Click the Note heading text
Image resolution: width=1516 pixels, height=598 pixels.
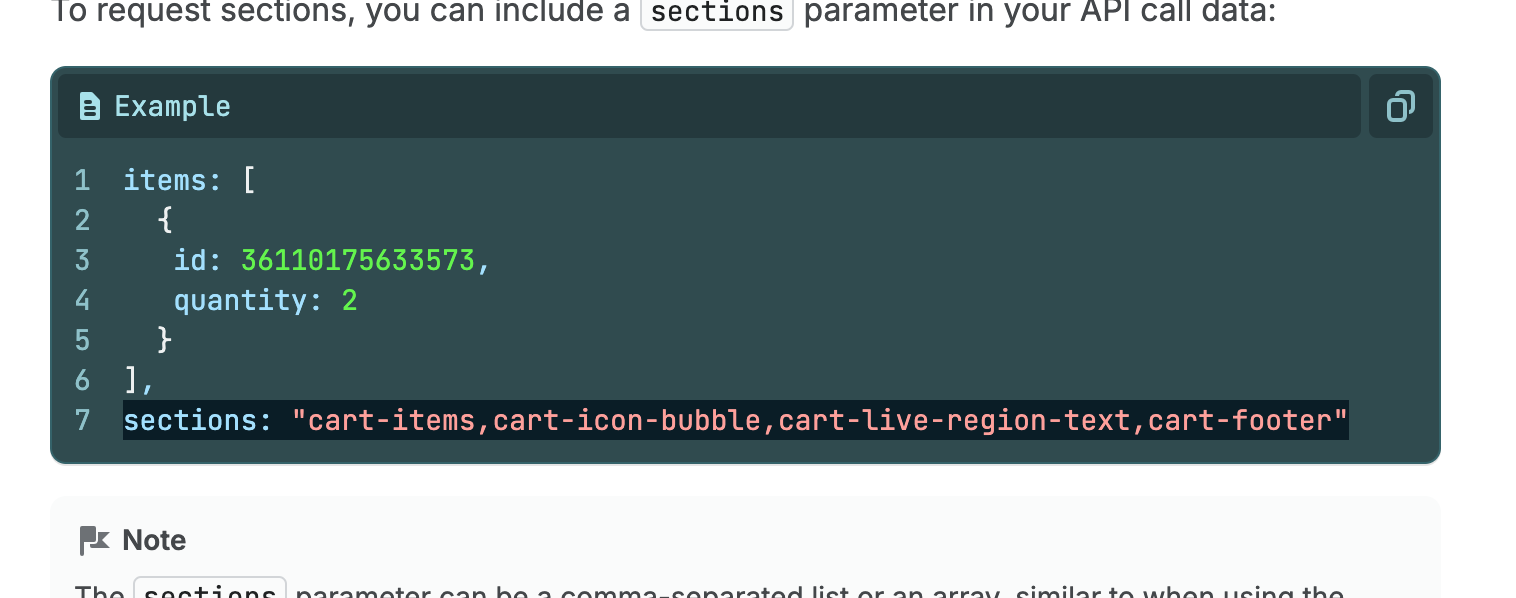click(154, 541)
